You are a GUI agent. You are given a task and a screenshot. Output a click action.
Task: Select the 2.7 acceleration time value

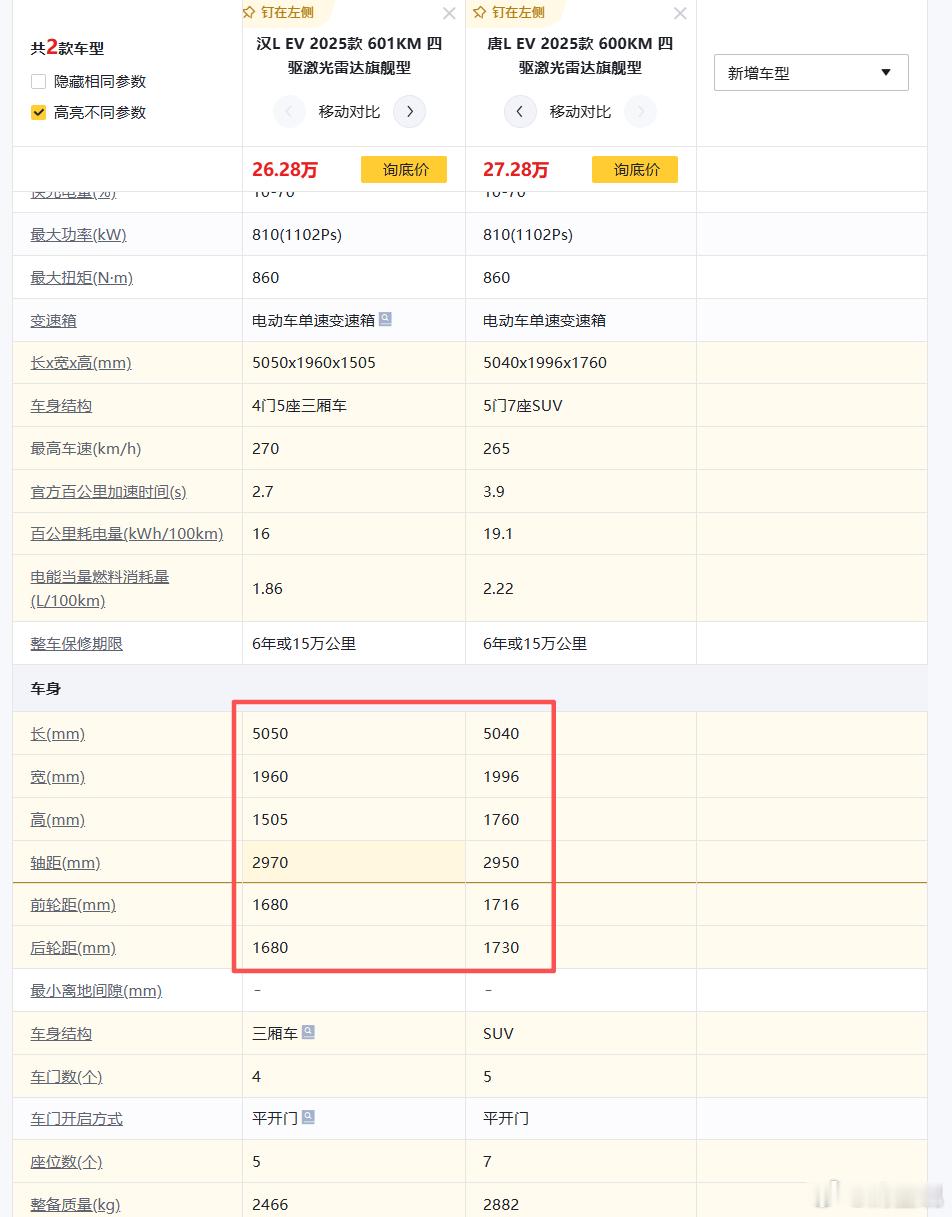pos(262,492)
